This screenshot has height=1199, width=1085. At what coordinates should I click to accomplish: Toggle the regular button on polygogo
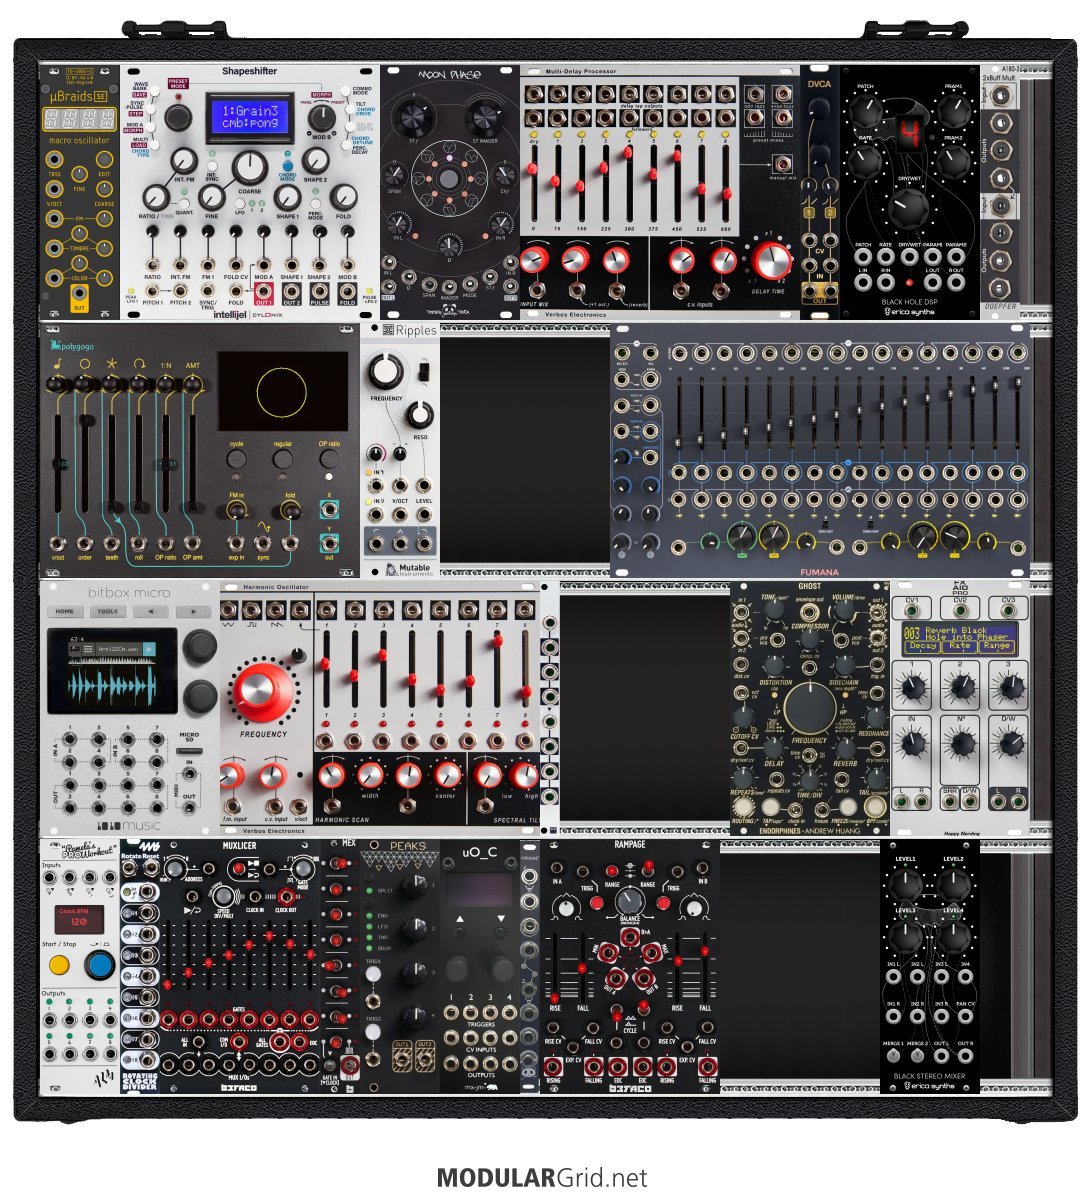[x=282, y=458]
